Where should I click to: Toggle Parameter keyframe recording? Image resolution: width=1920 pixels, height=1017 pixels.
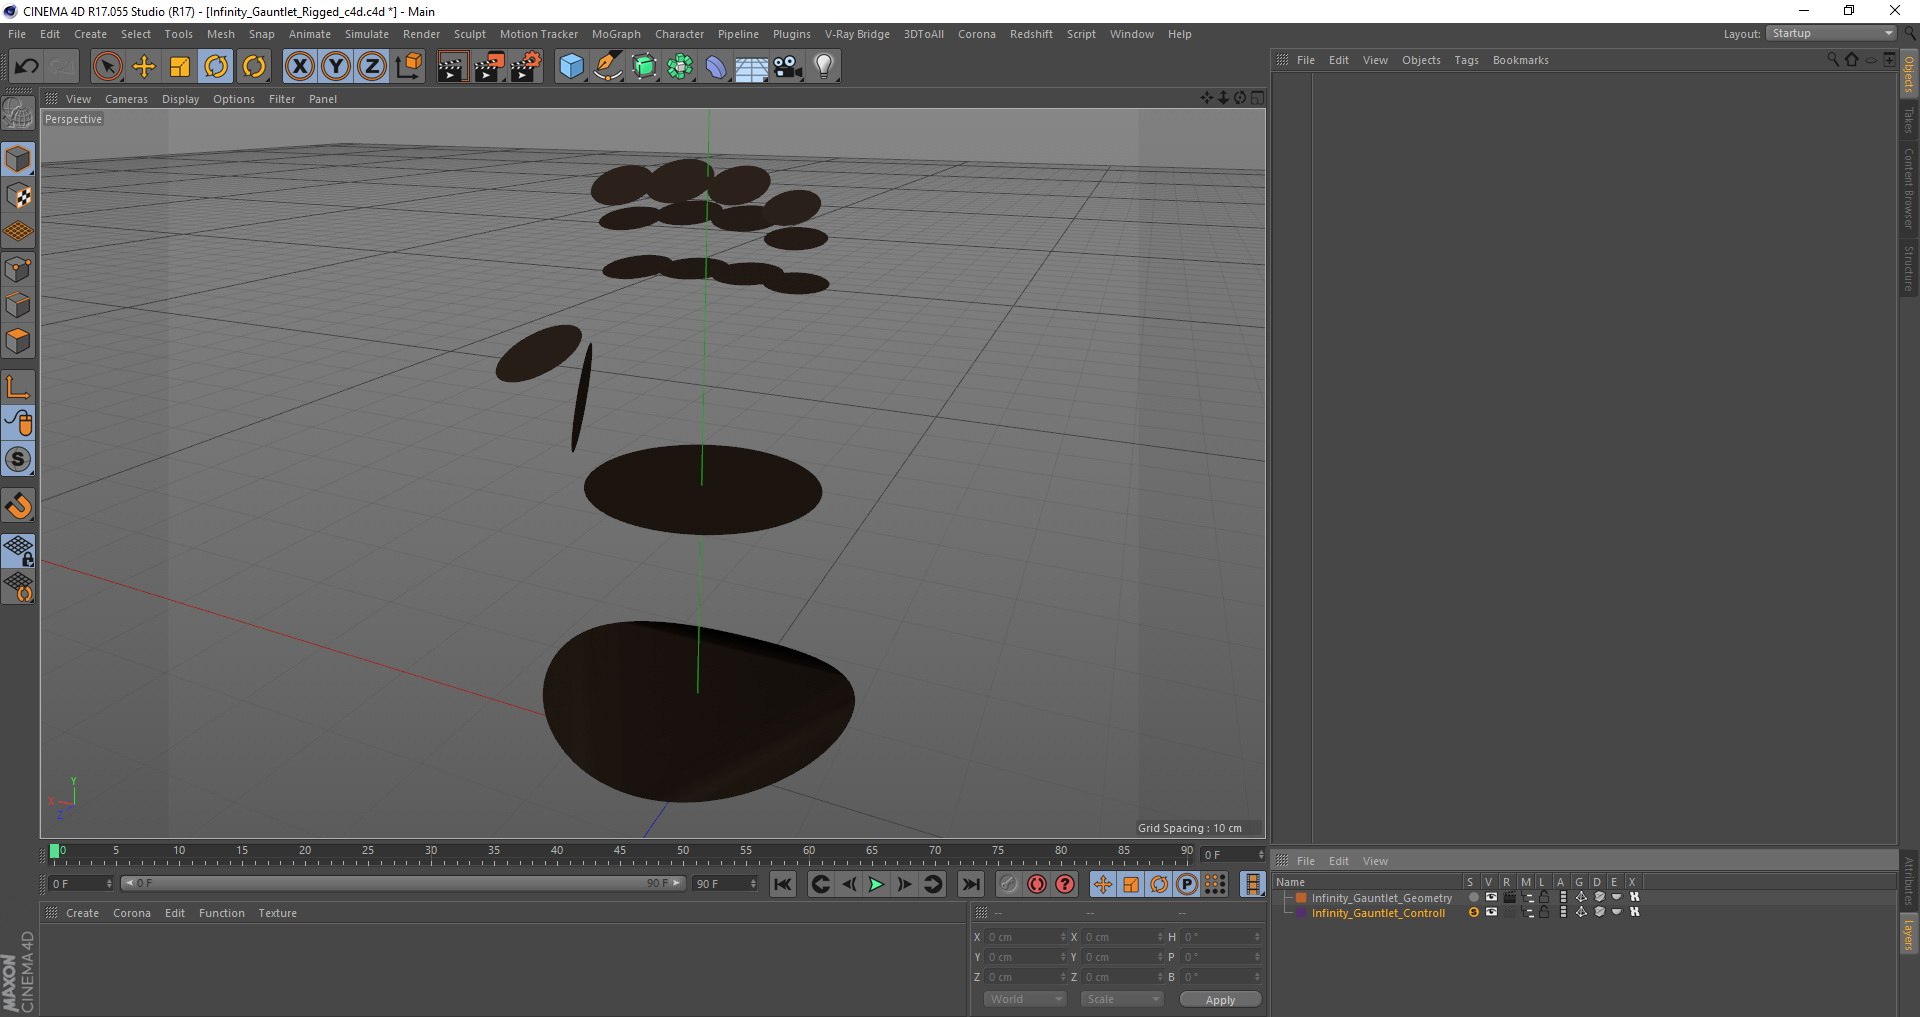1187,884
